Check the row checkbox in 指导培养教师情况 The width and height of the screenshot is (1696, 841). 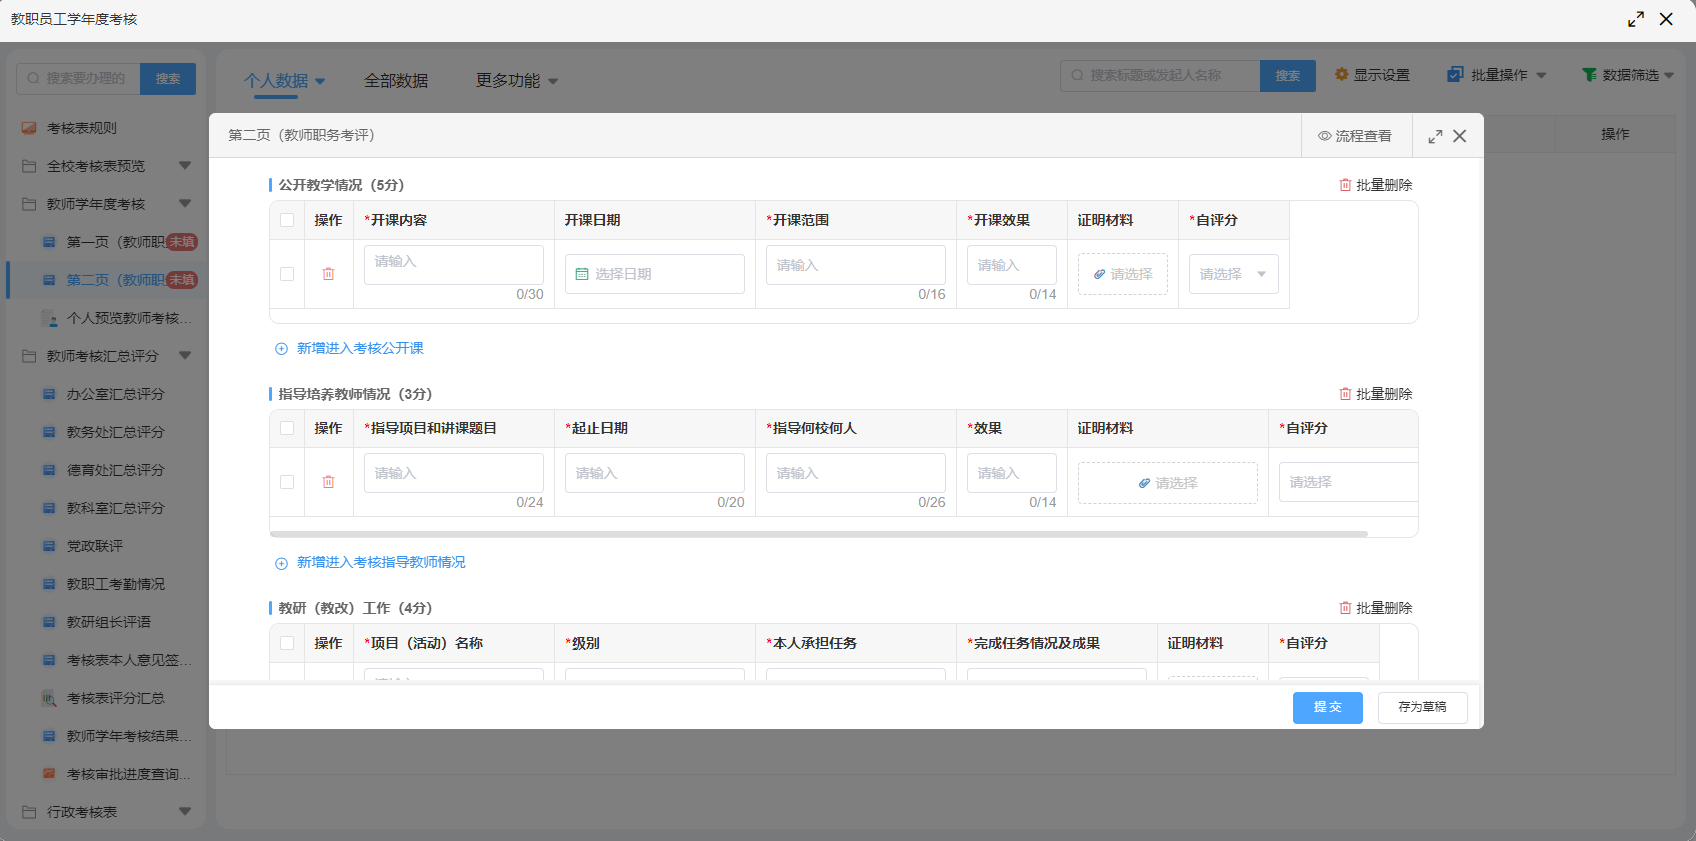pyautogui.click(x=287, y=482)
